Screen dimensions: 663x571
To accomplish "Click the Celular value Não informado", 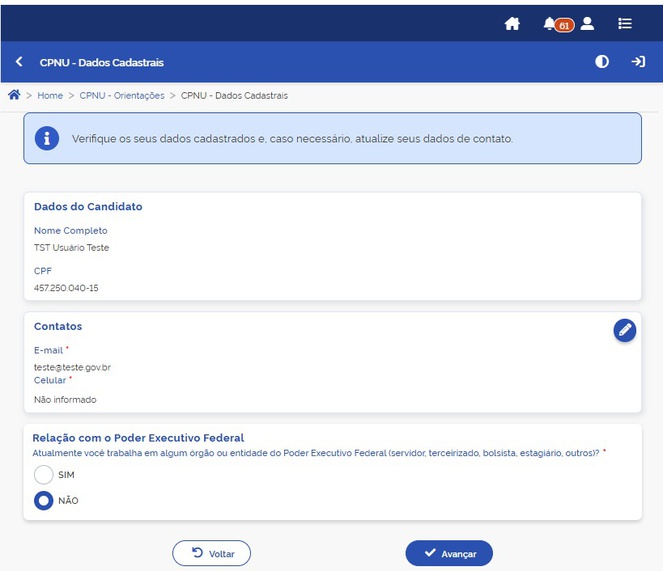I will tap(65, 399).
